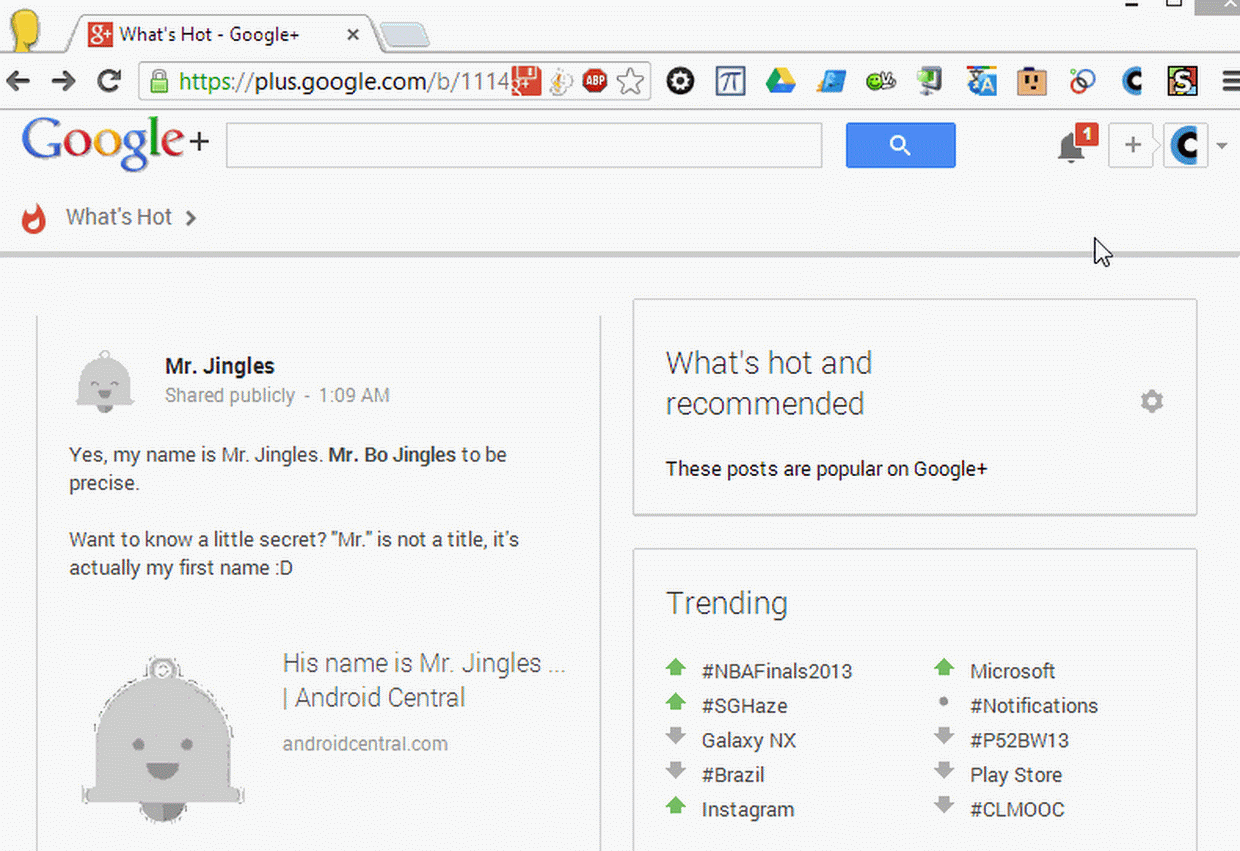Open the account dropdown arrow beside avatar
This screenshot has height=851, width=1240.
pos(1222,147)
